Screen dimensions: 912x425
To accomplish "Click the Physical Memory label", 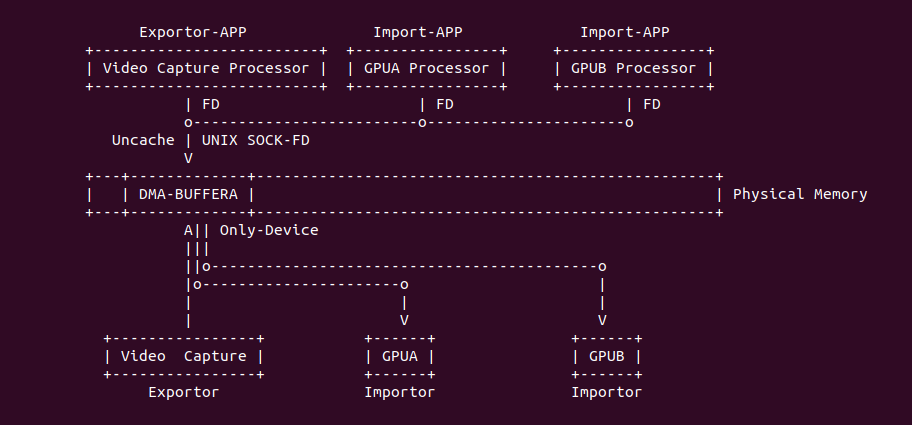I will click(800, 194).
